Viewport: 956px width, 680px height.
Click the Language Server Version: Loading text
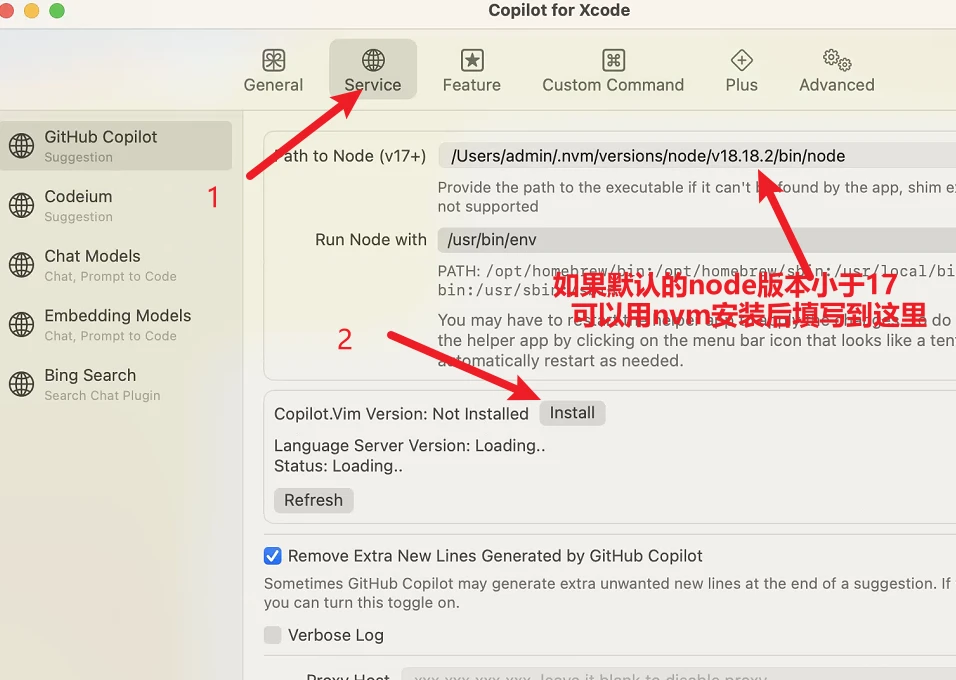tap(410, 446)
